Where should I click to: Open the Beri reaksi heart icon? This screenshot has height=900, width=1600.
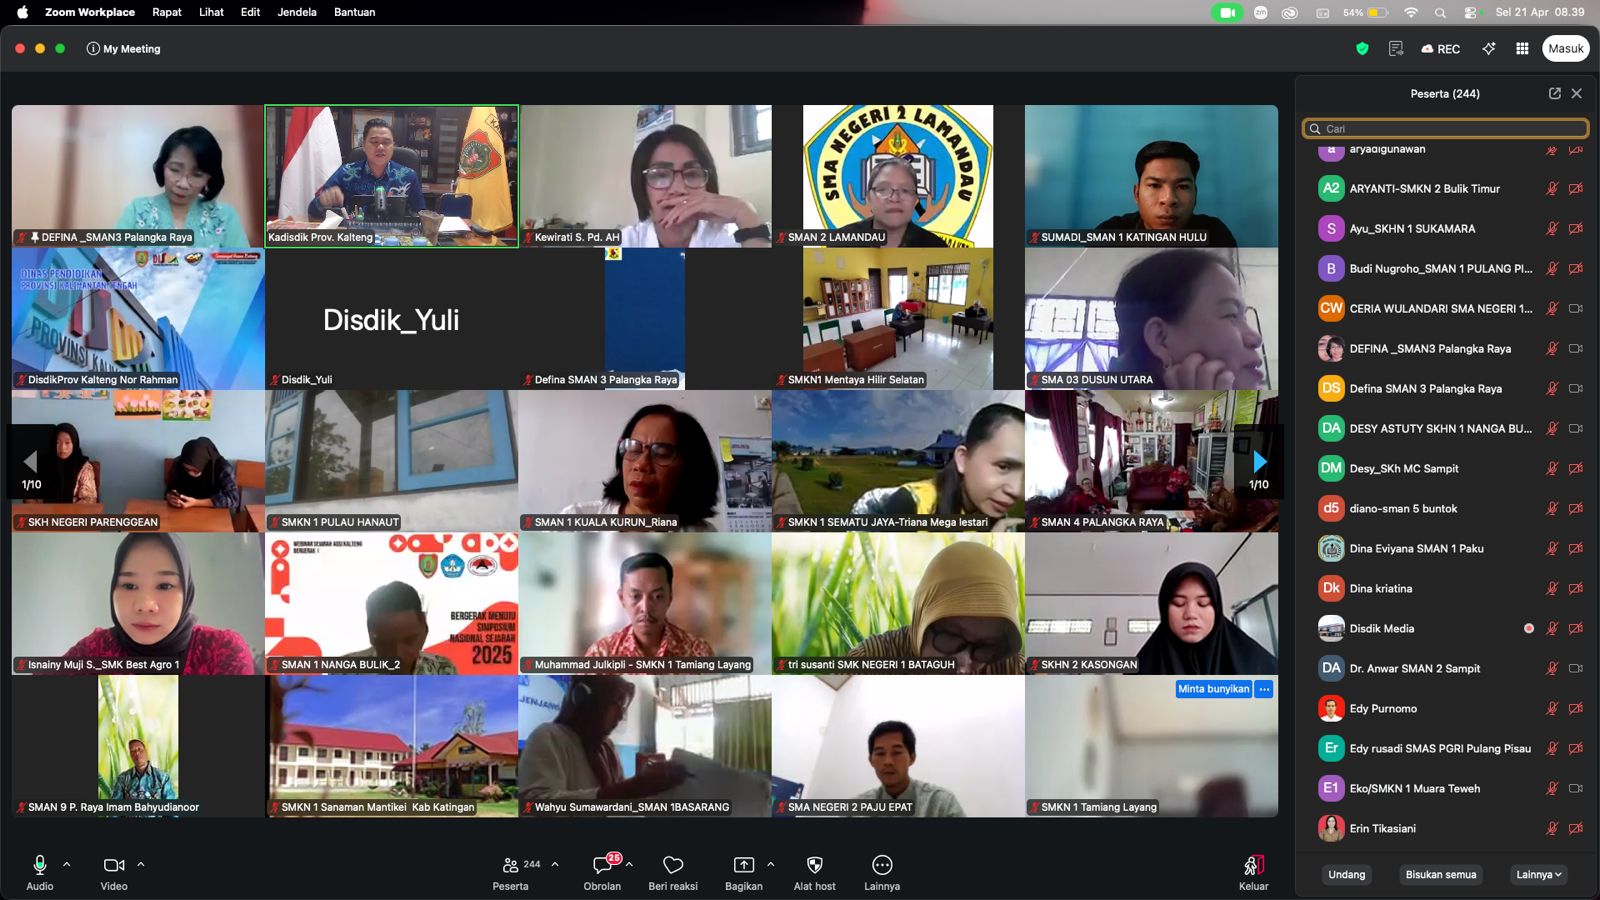(673, 865)
